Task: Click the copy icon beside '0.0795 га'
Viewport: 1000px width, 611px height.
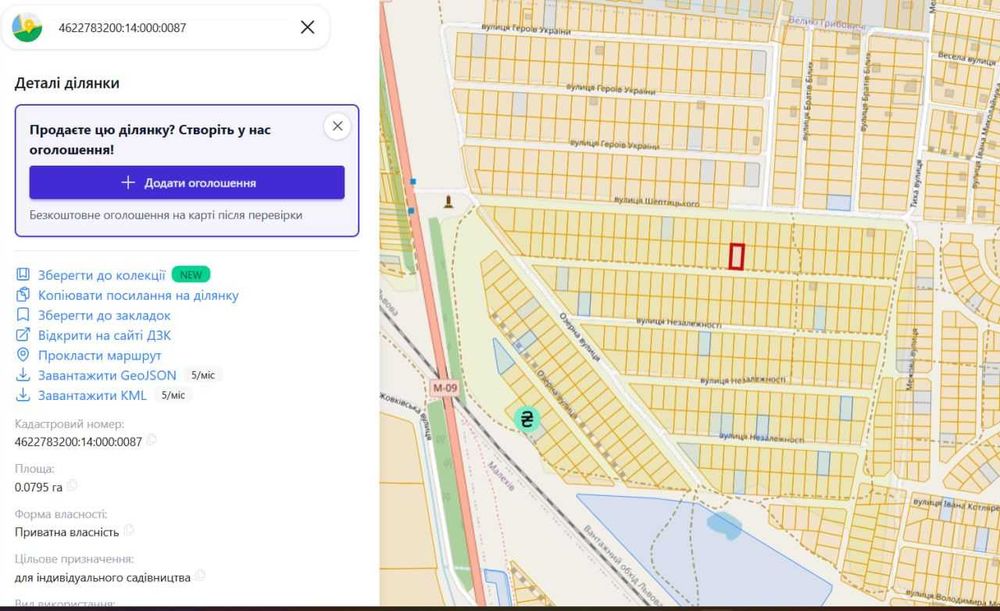Action: pyautogui.click(x=72, y=485)
